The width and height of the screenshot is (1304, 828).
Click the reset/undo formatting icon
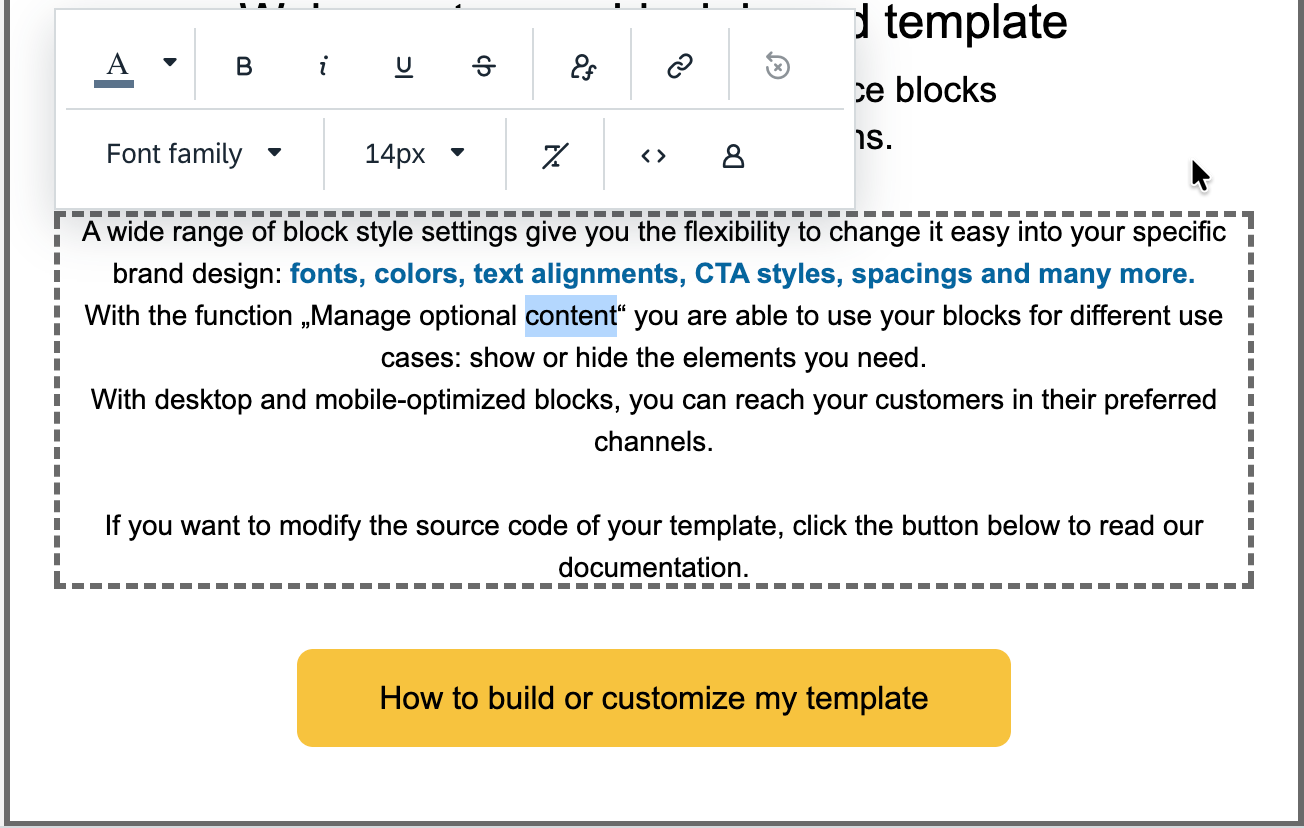[777, 67]
